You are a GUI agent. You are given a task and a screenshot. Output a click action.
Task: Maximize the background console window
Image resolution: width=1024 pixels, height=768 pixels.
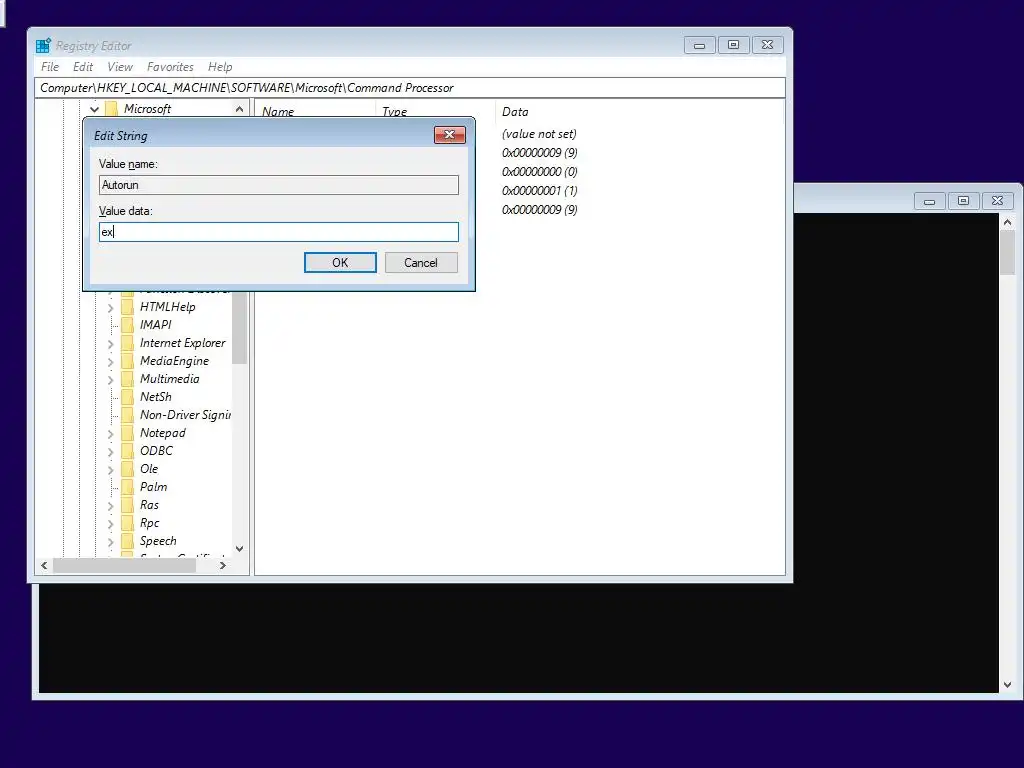(x=963, y=201)
